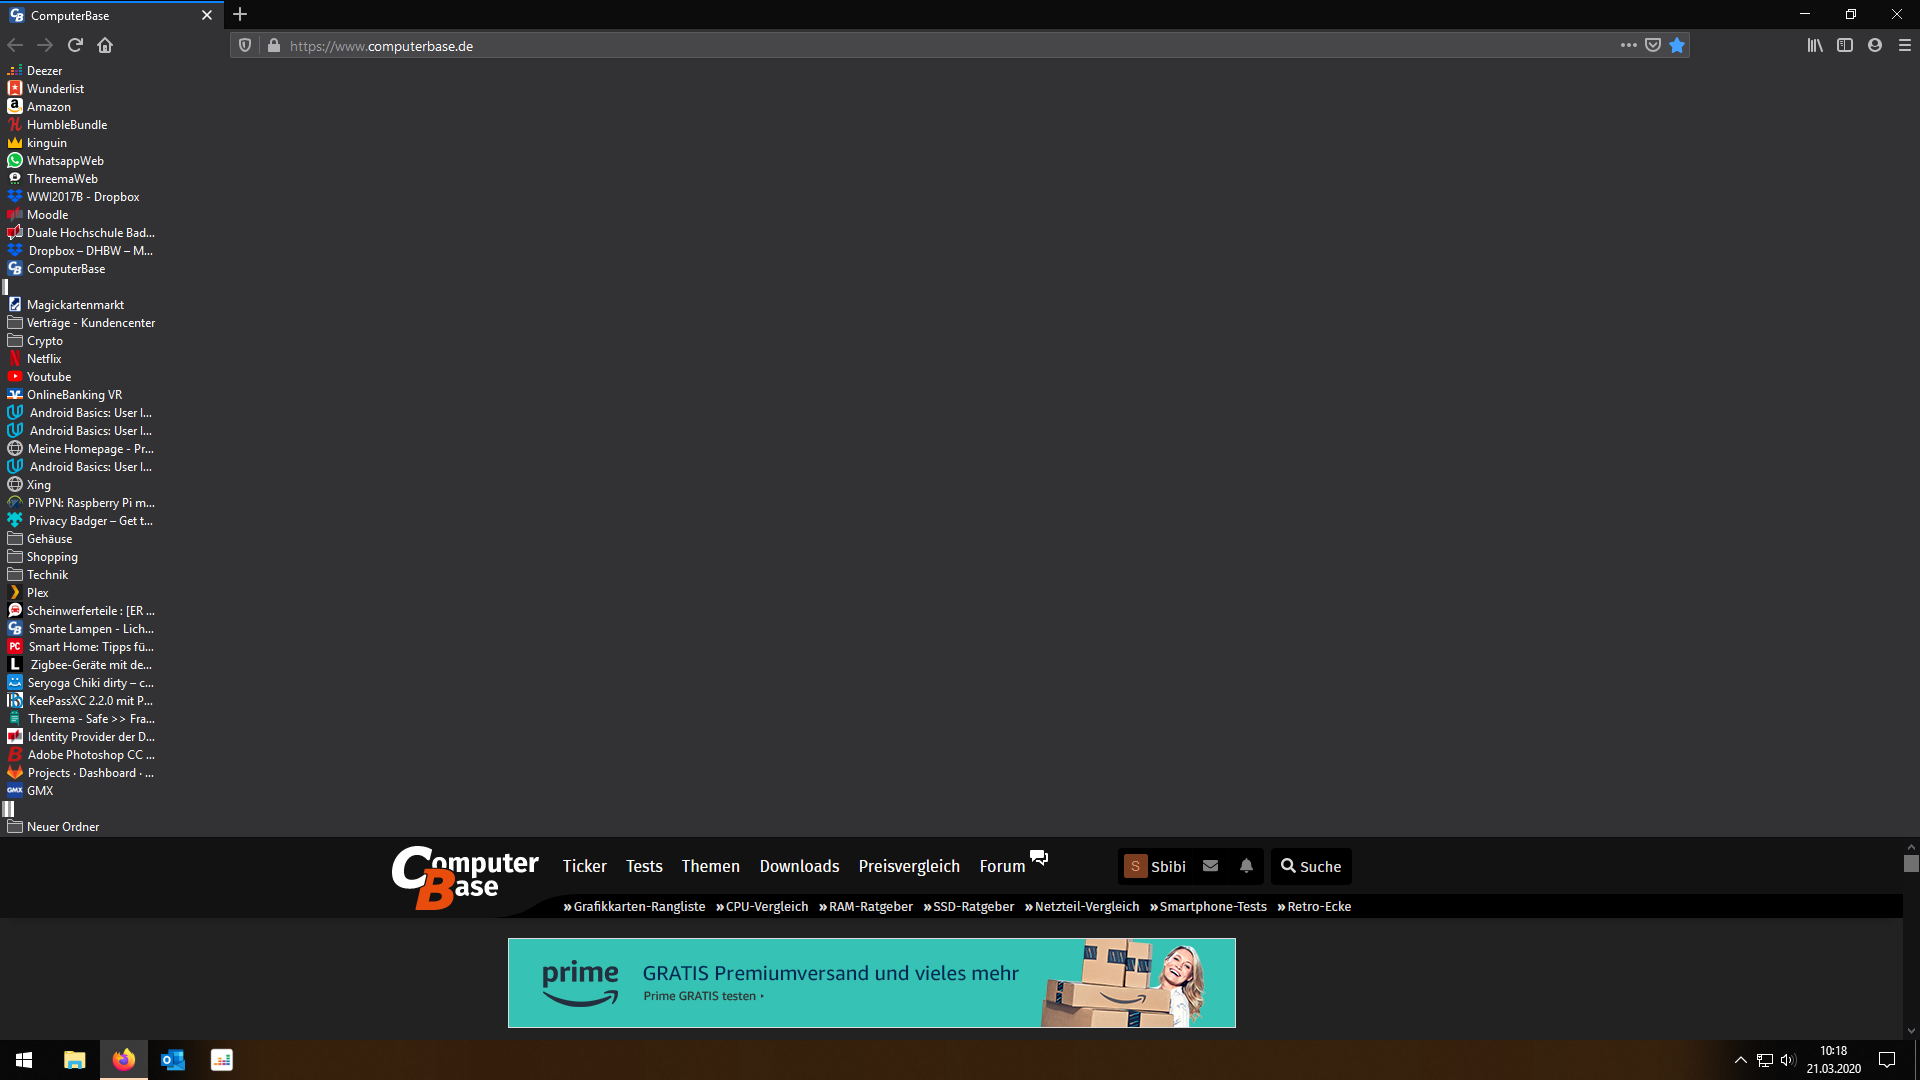Open the notifications bell icon in the ComputerBase header
The height and width of the screenshot is (1080, 1920).
[1245, 866]
